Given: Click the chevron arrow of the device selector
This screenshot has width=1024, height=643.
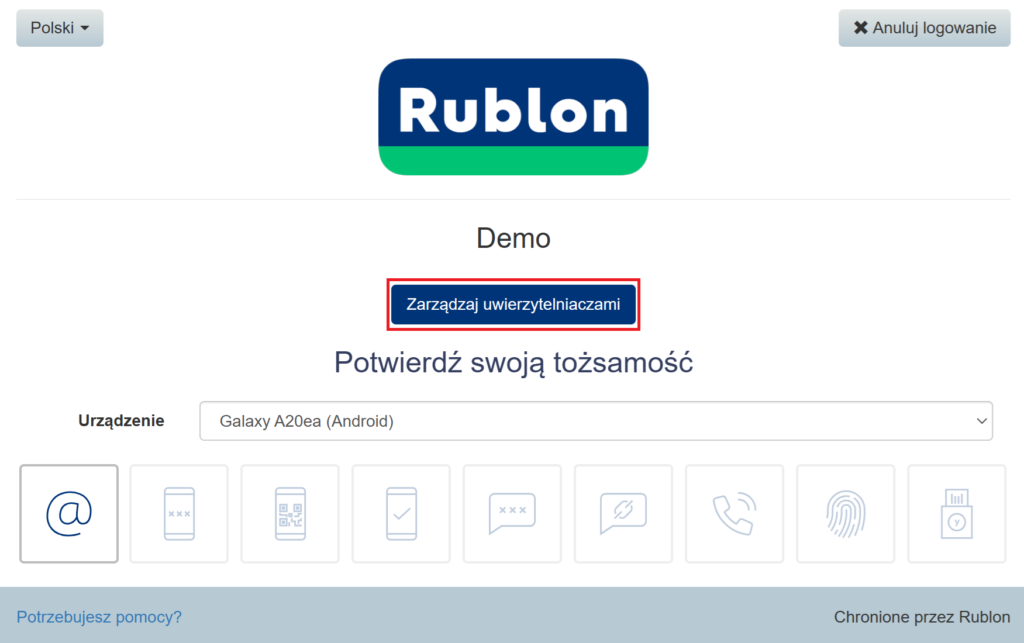Looking at the screenshot, I should [x=980, y=421].
